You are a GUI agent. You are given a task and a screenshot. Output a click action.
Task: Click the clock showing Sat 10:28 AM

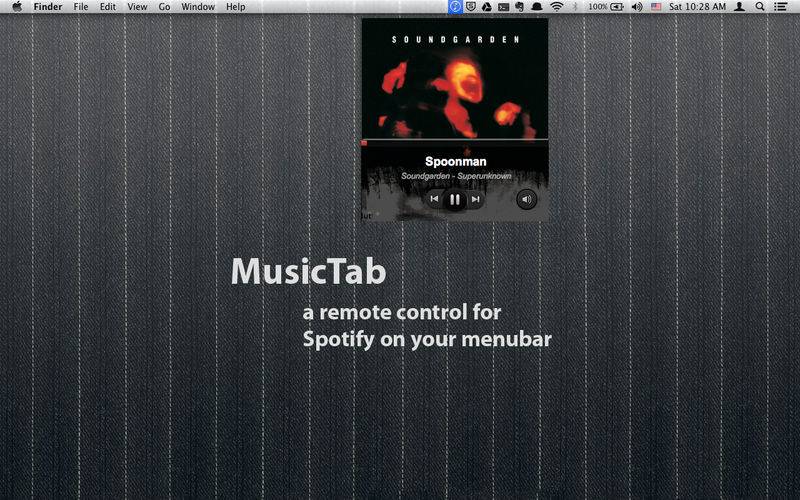[697, 7]
